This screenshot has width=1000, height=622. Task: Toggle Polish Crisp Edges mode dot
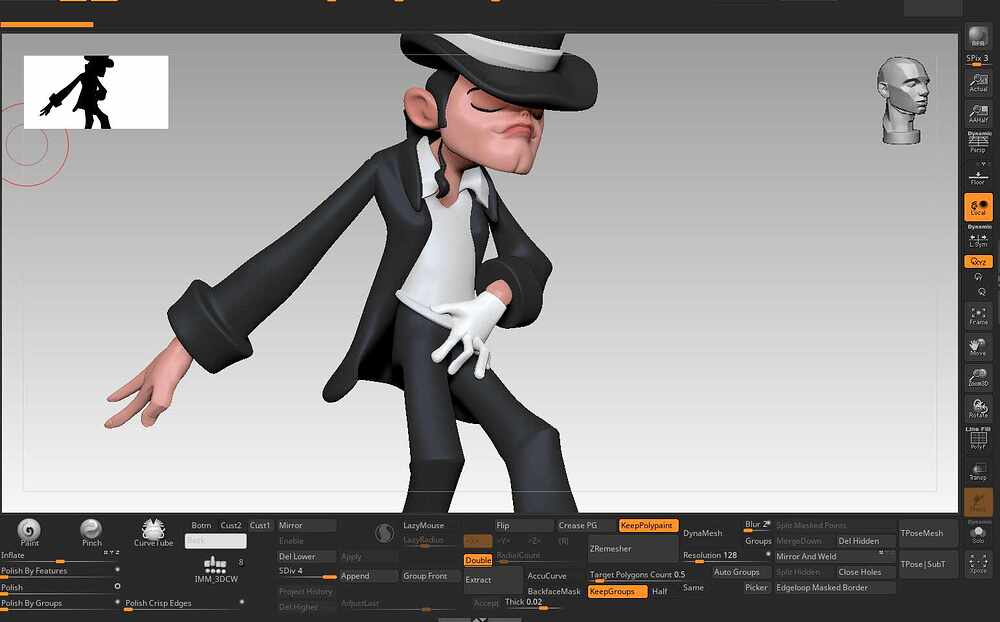242,602
